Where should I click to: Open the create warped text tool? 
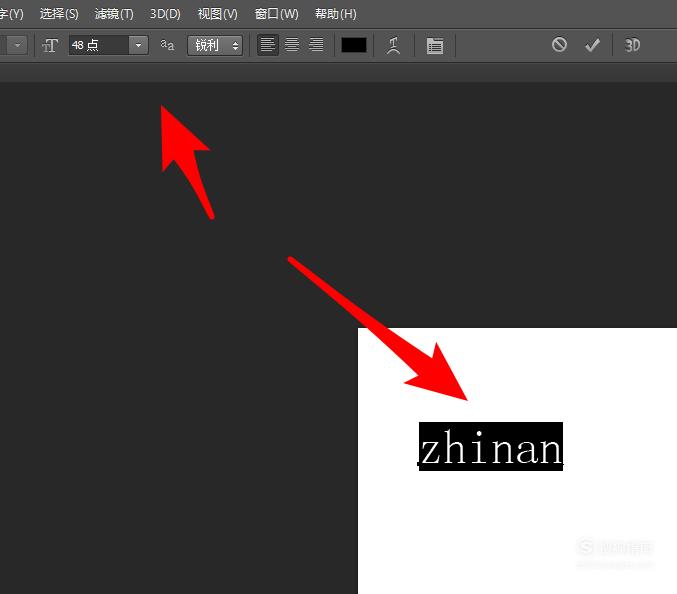point(393,45)
